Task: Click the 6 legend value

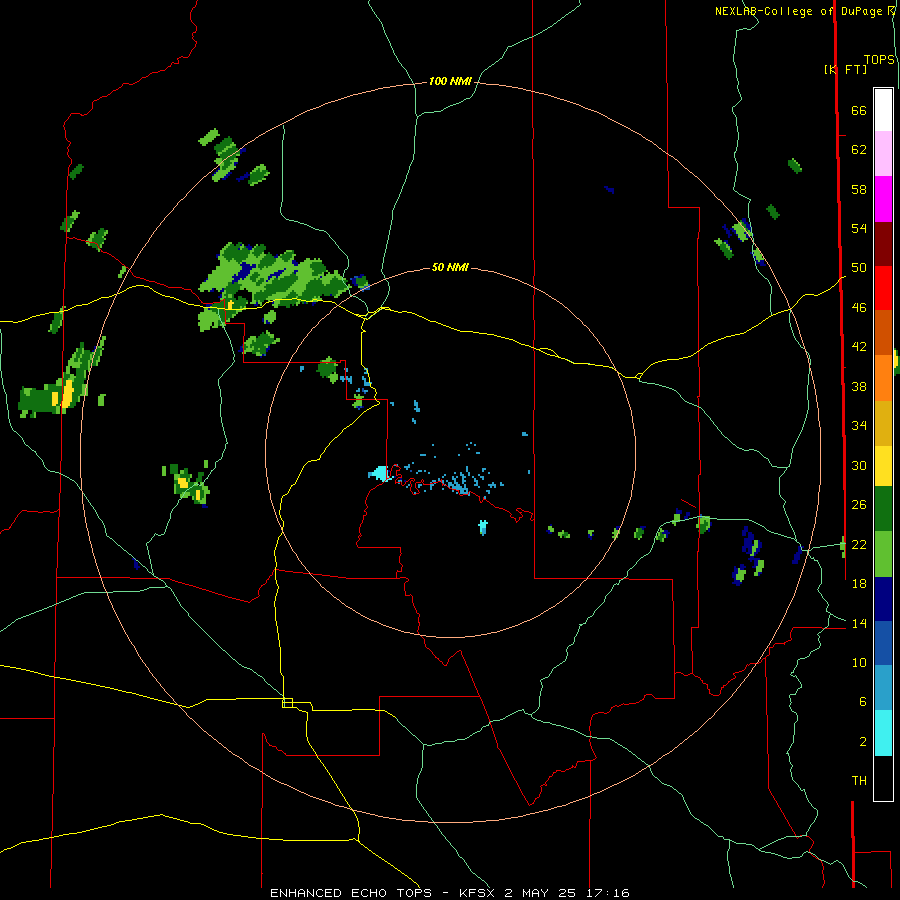Action: [x=862, y=702]
